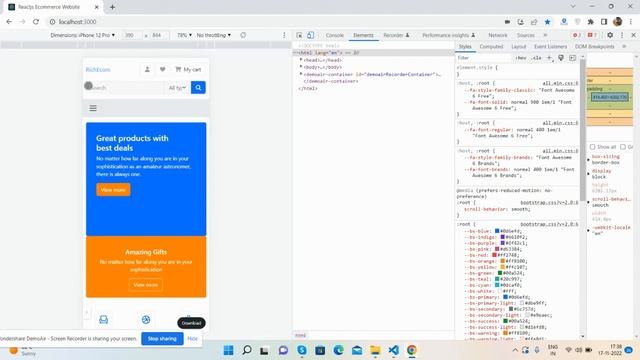Open the No throttling dropdown
This screenshot has height=360, width=640.
[213, 35]
